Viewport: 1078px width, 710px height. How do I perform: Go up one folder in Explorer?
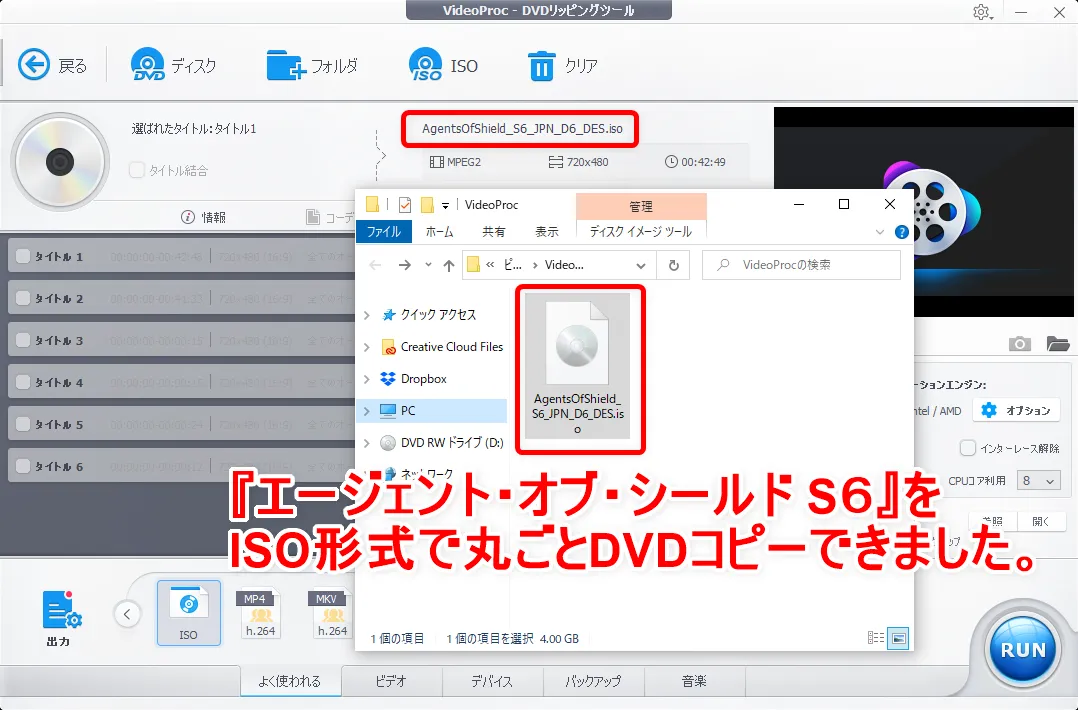click(449, 265)
